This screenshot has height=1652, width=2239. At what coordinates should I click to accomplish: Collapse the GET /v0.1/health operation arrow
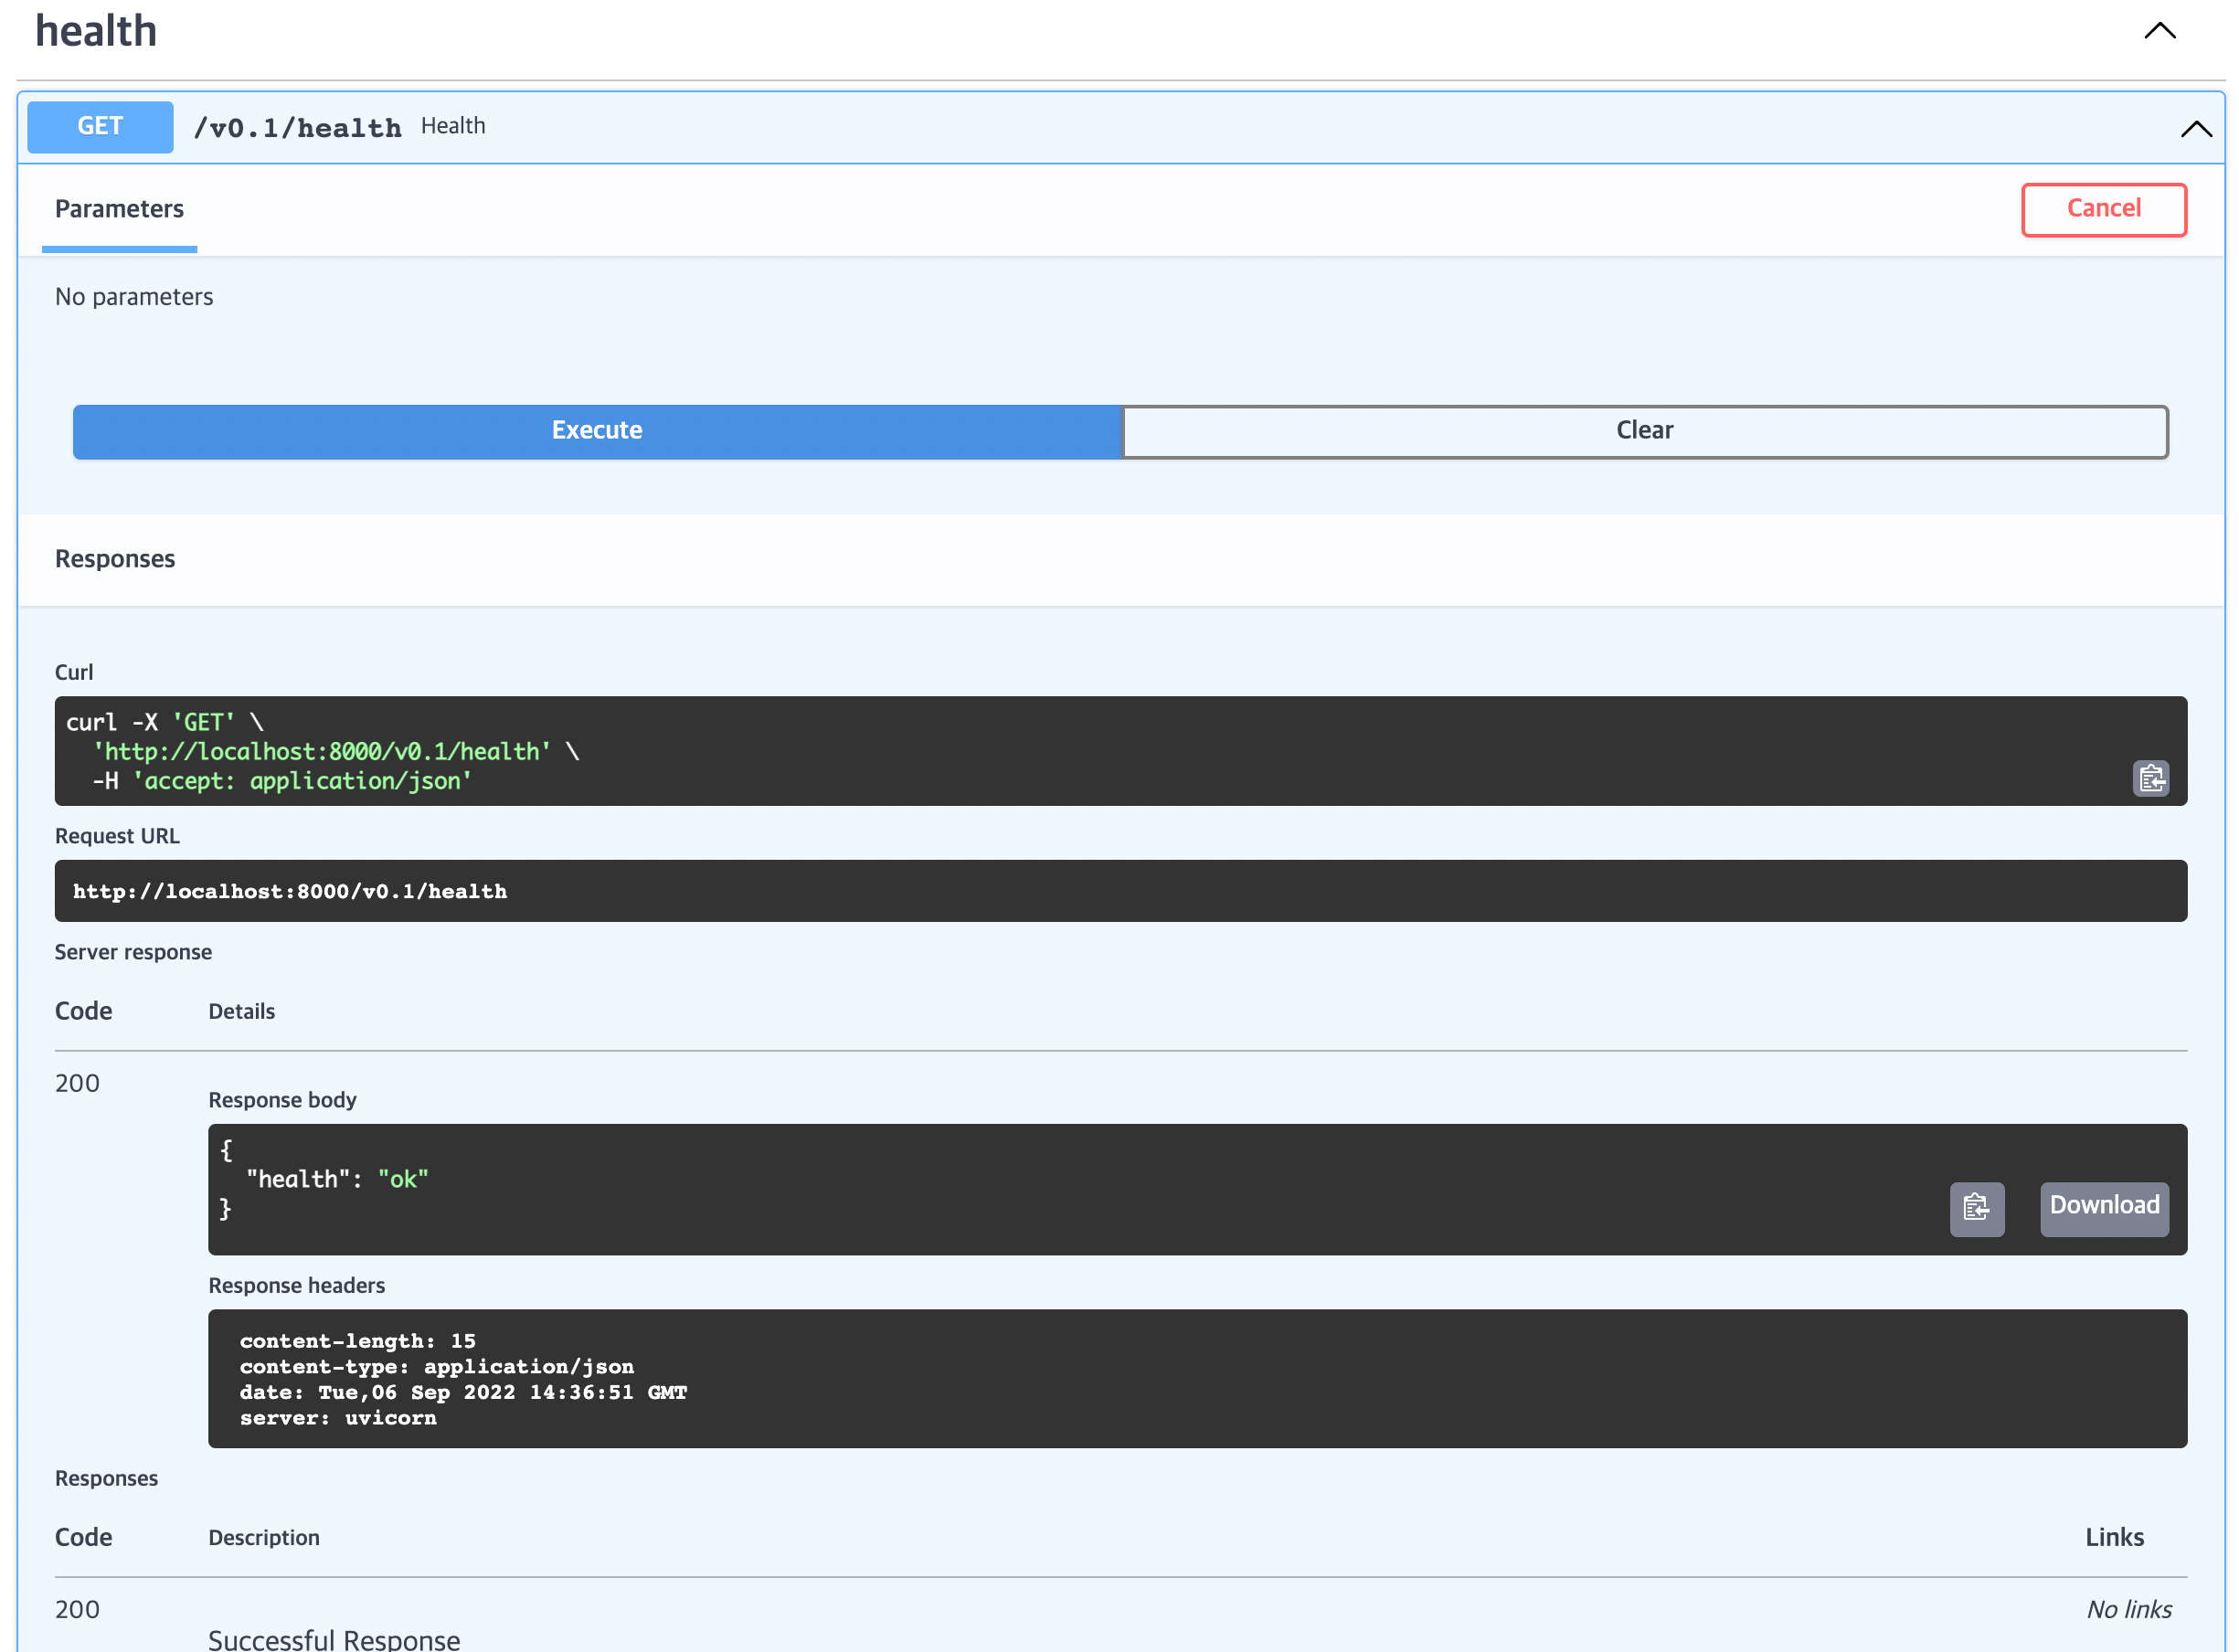point(2195,128)
